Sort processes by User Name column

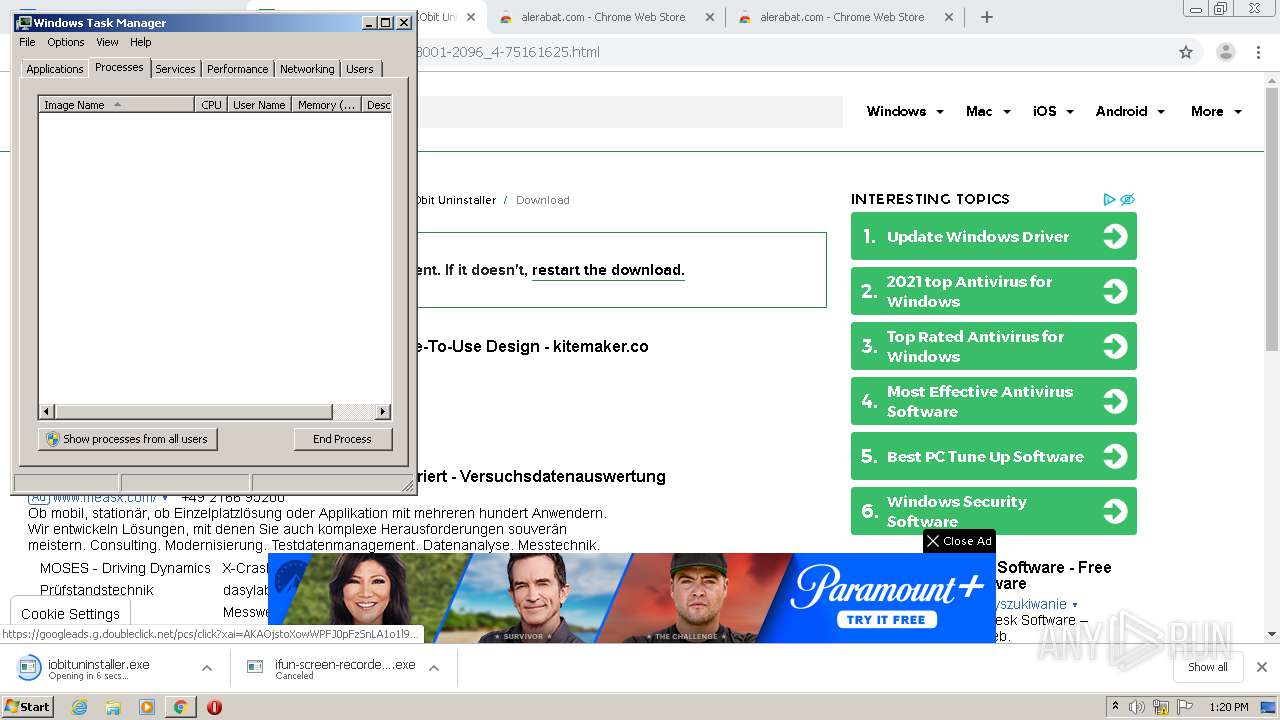pos(259,104)
